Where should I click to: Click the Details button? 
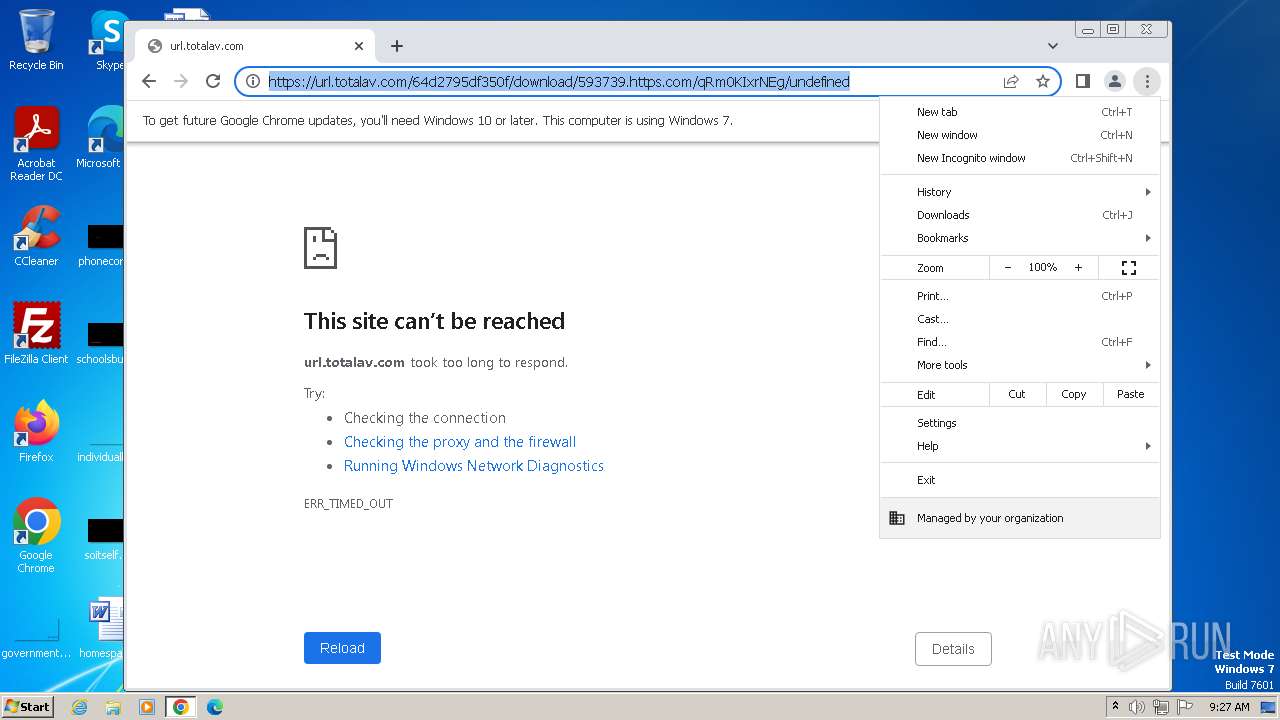click(953, 649)
